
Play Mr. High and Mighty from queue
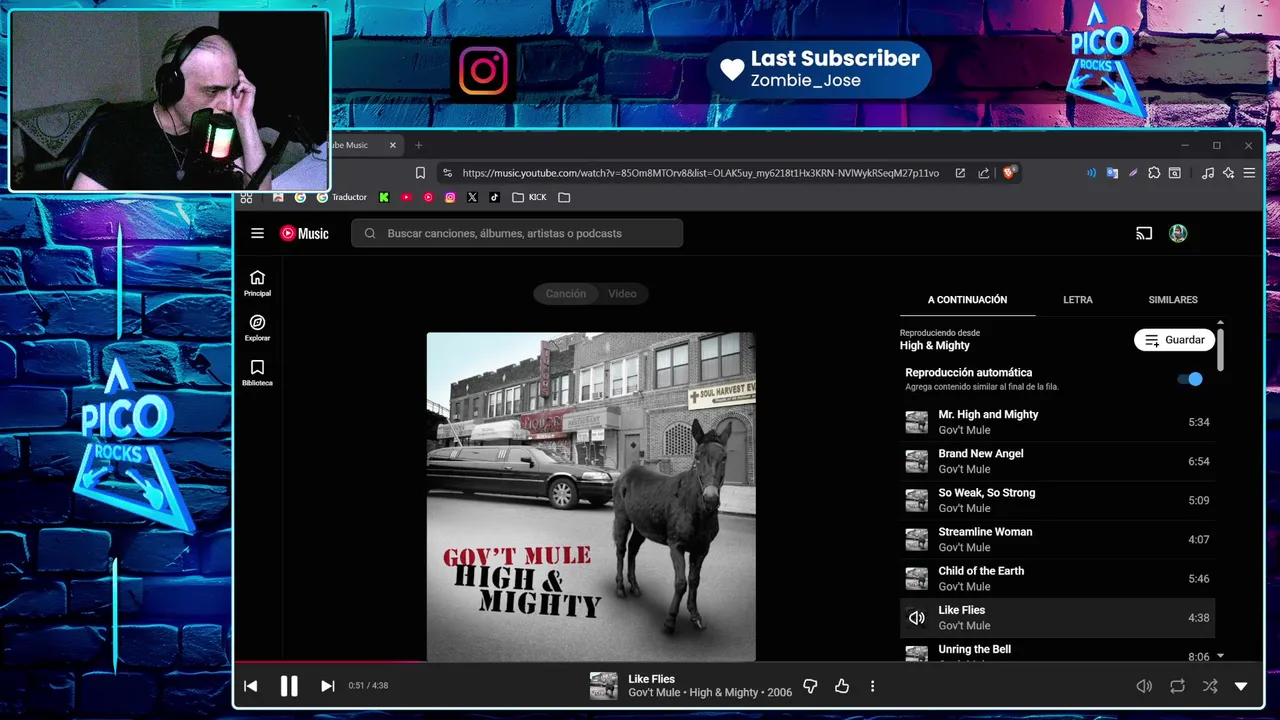pyautogui.click(x=1057, y=422)
